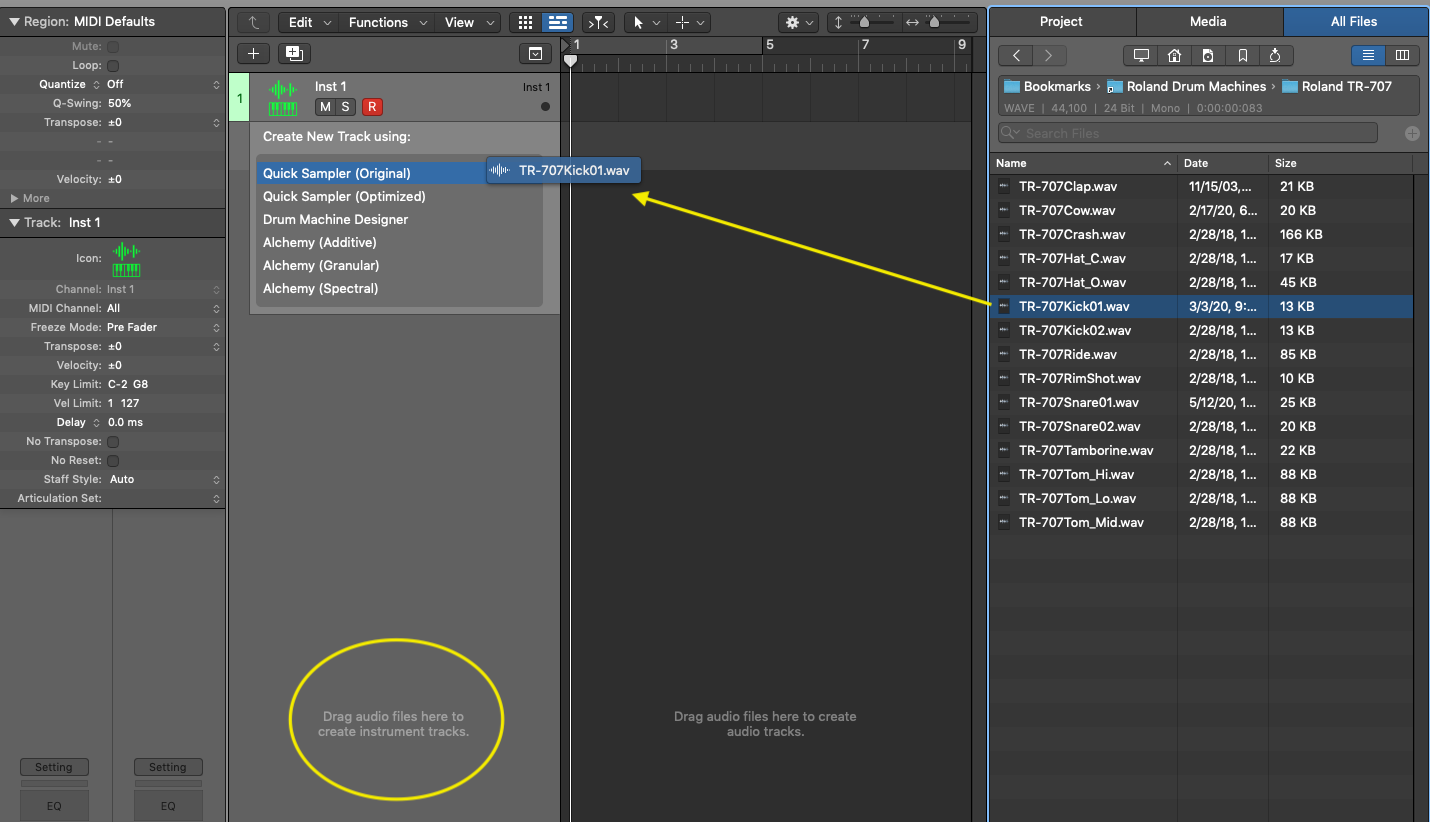Go back in the file browser
Viewport: 1430px width, 822px height.
point(1016,56)
